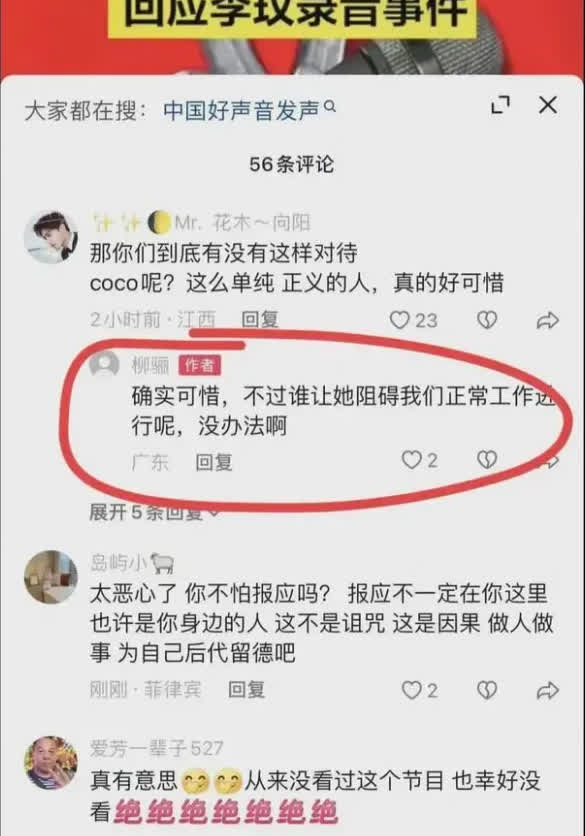Share the comment by Mr. 花木~向阳
The width and height of the screenshot is (585, 836).
547,320
